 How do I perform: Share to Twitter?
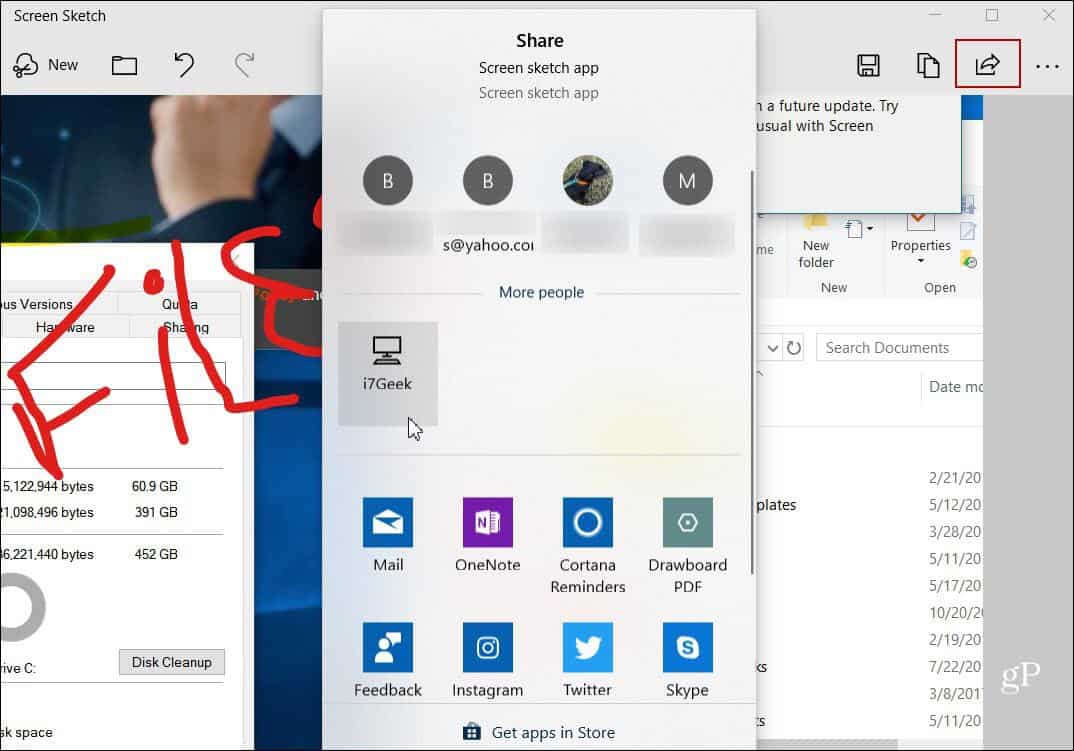(588, 660)
